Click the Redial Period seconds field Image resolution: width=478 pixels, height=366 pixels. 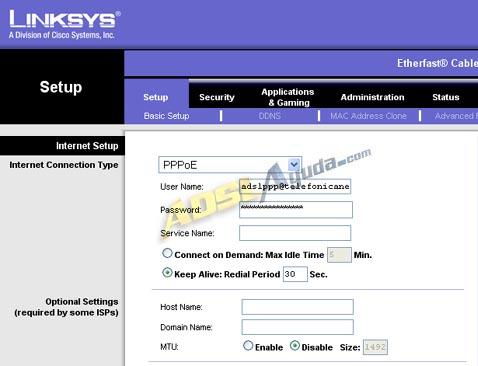(295, 274)
